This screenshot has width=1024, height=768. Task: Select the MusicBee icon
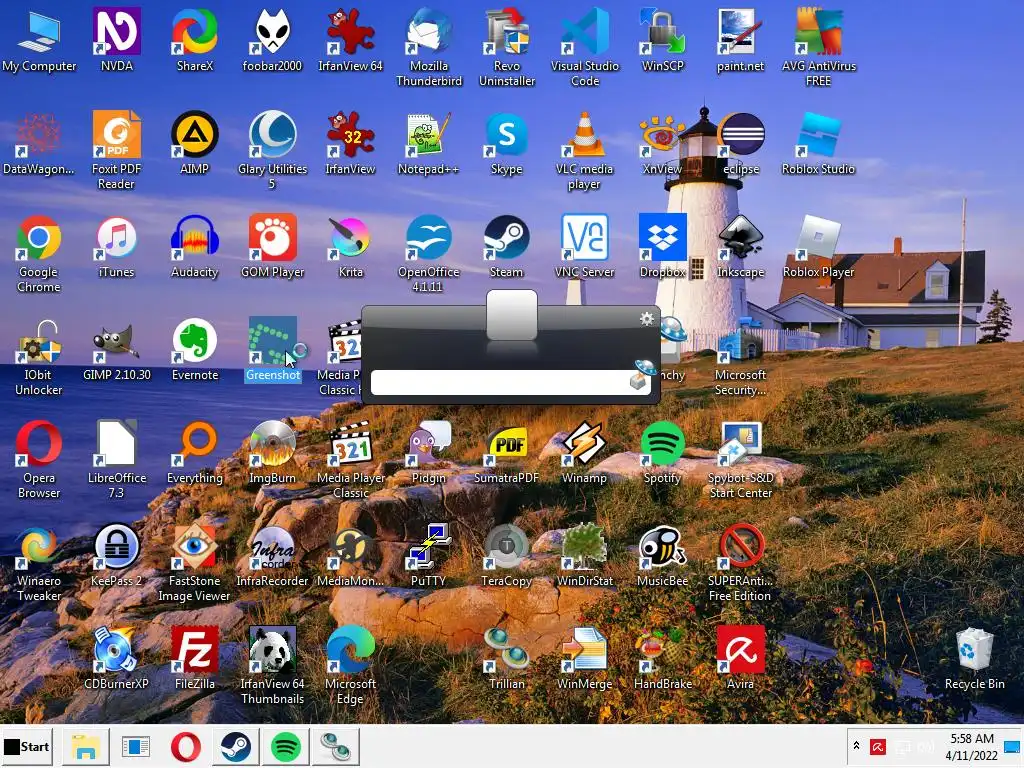[x=662, y=555]
